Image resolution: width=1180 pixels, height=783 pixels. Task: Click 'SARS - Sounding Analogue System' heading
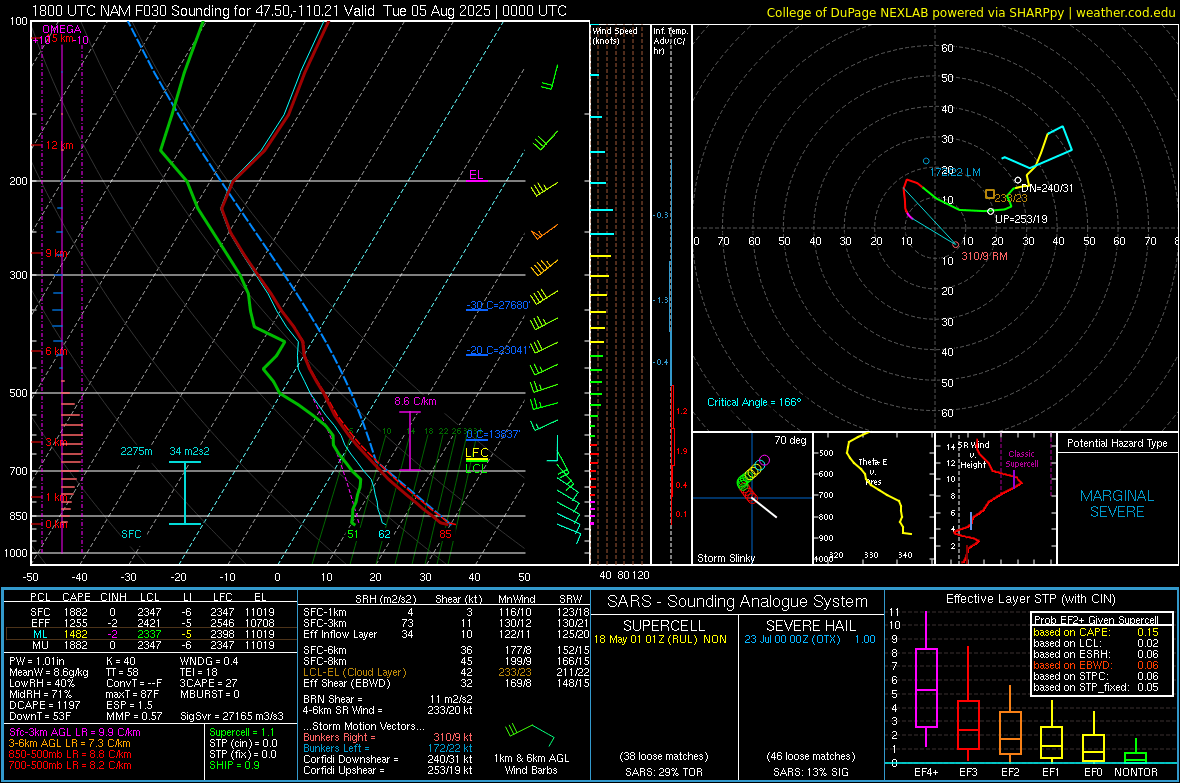pyautogui.click(x=737, y=601)
